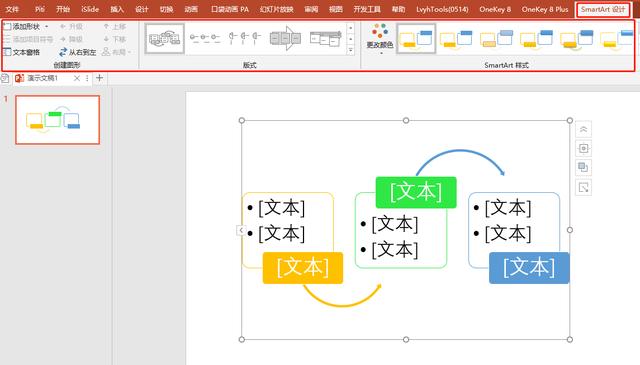
Task: Click the second bullet in the blue text box
Action: point(503,234)
